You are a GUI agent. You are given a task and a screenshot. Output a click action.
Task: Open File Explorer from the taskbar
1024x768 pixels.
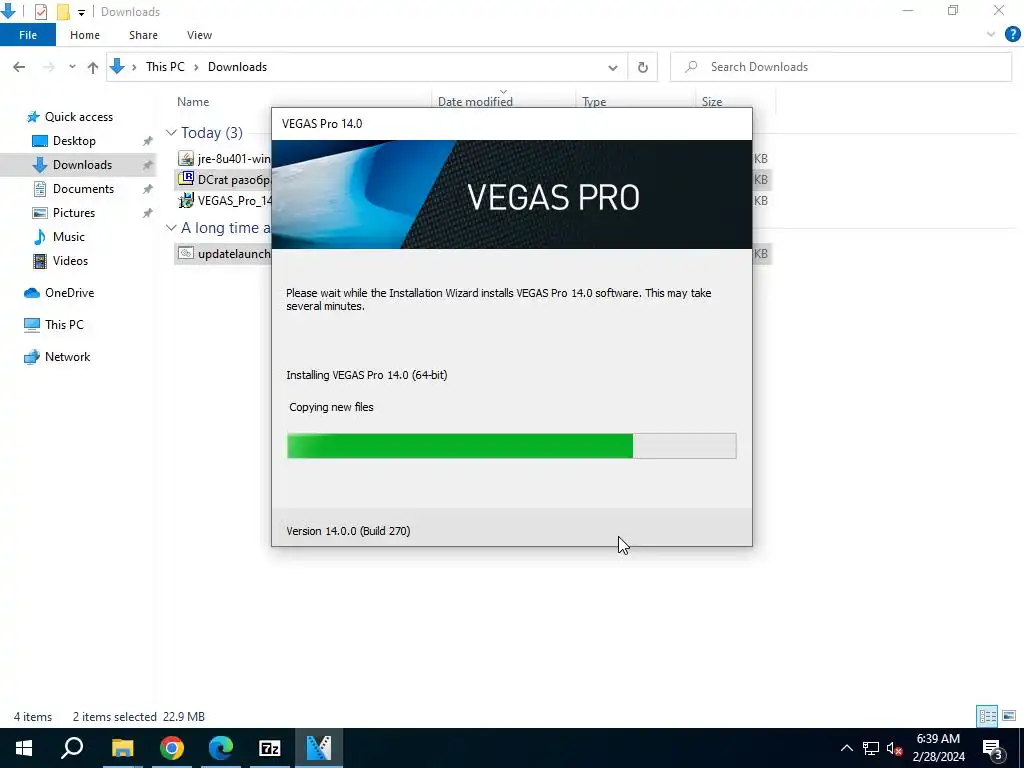122,748
